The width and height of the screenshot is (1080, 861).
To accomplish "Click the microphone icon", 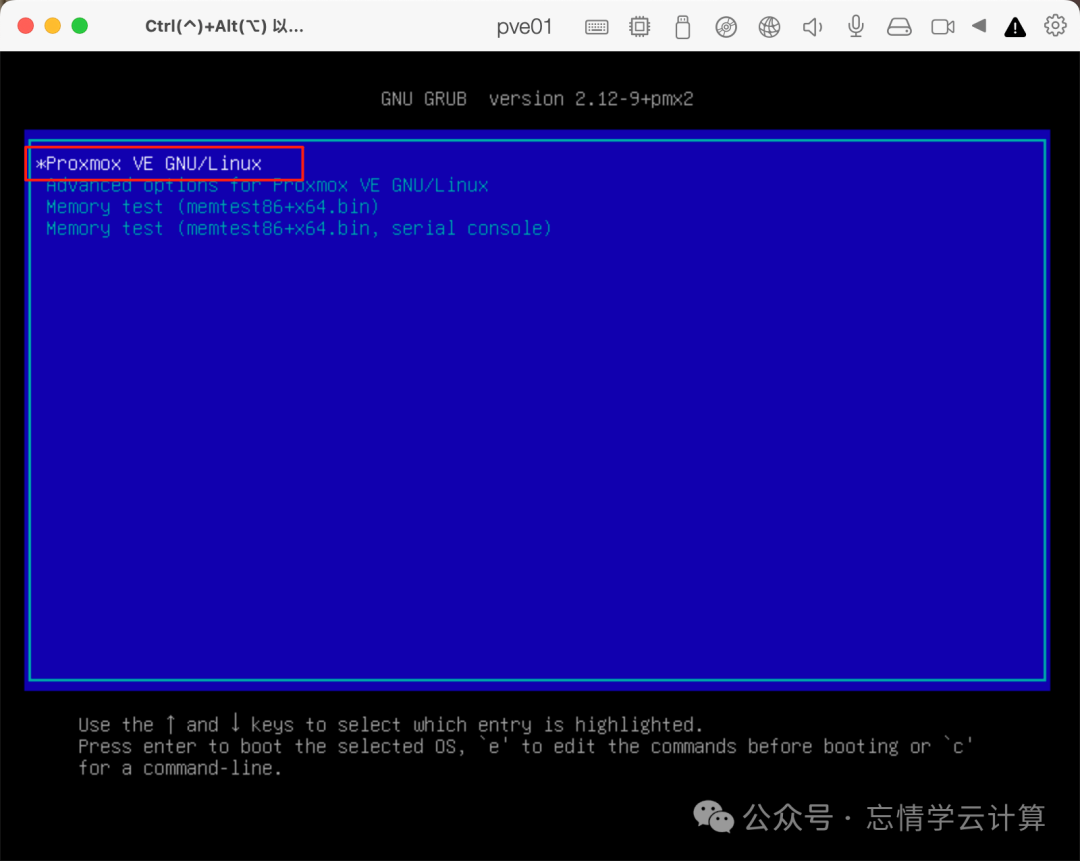I will pyautogui.click(x=856, y=26).
